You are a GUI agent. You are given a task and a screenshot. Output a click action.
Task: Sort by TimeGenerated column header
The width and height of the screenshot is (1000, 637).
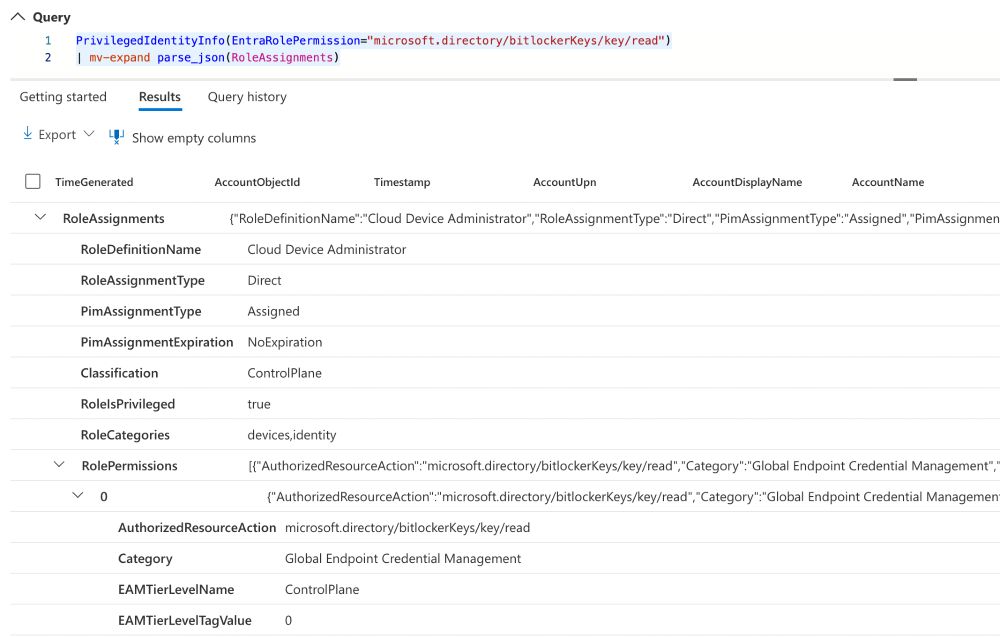coord(94,182)
